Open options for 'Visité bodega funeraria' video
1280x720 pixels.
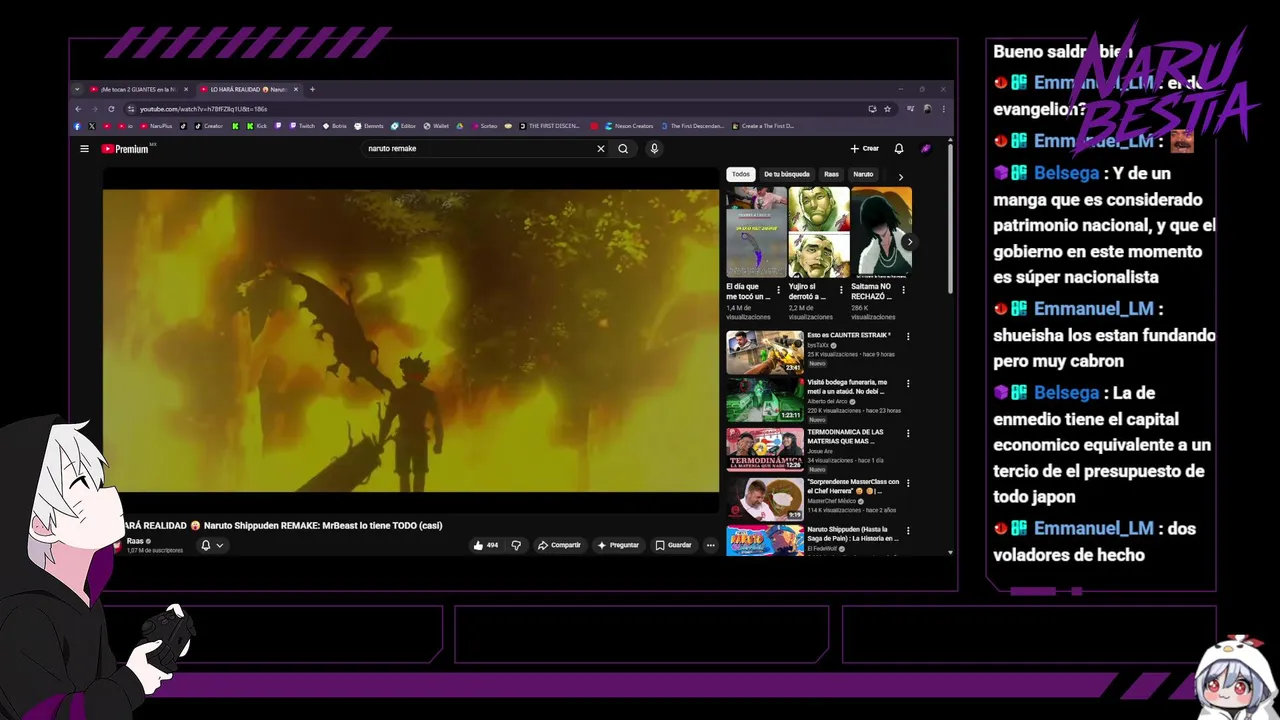coord(908,384)
